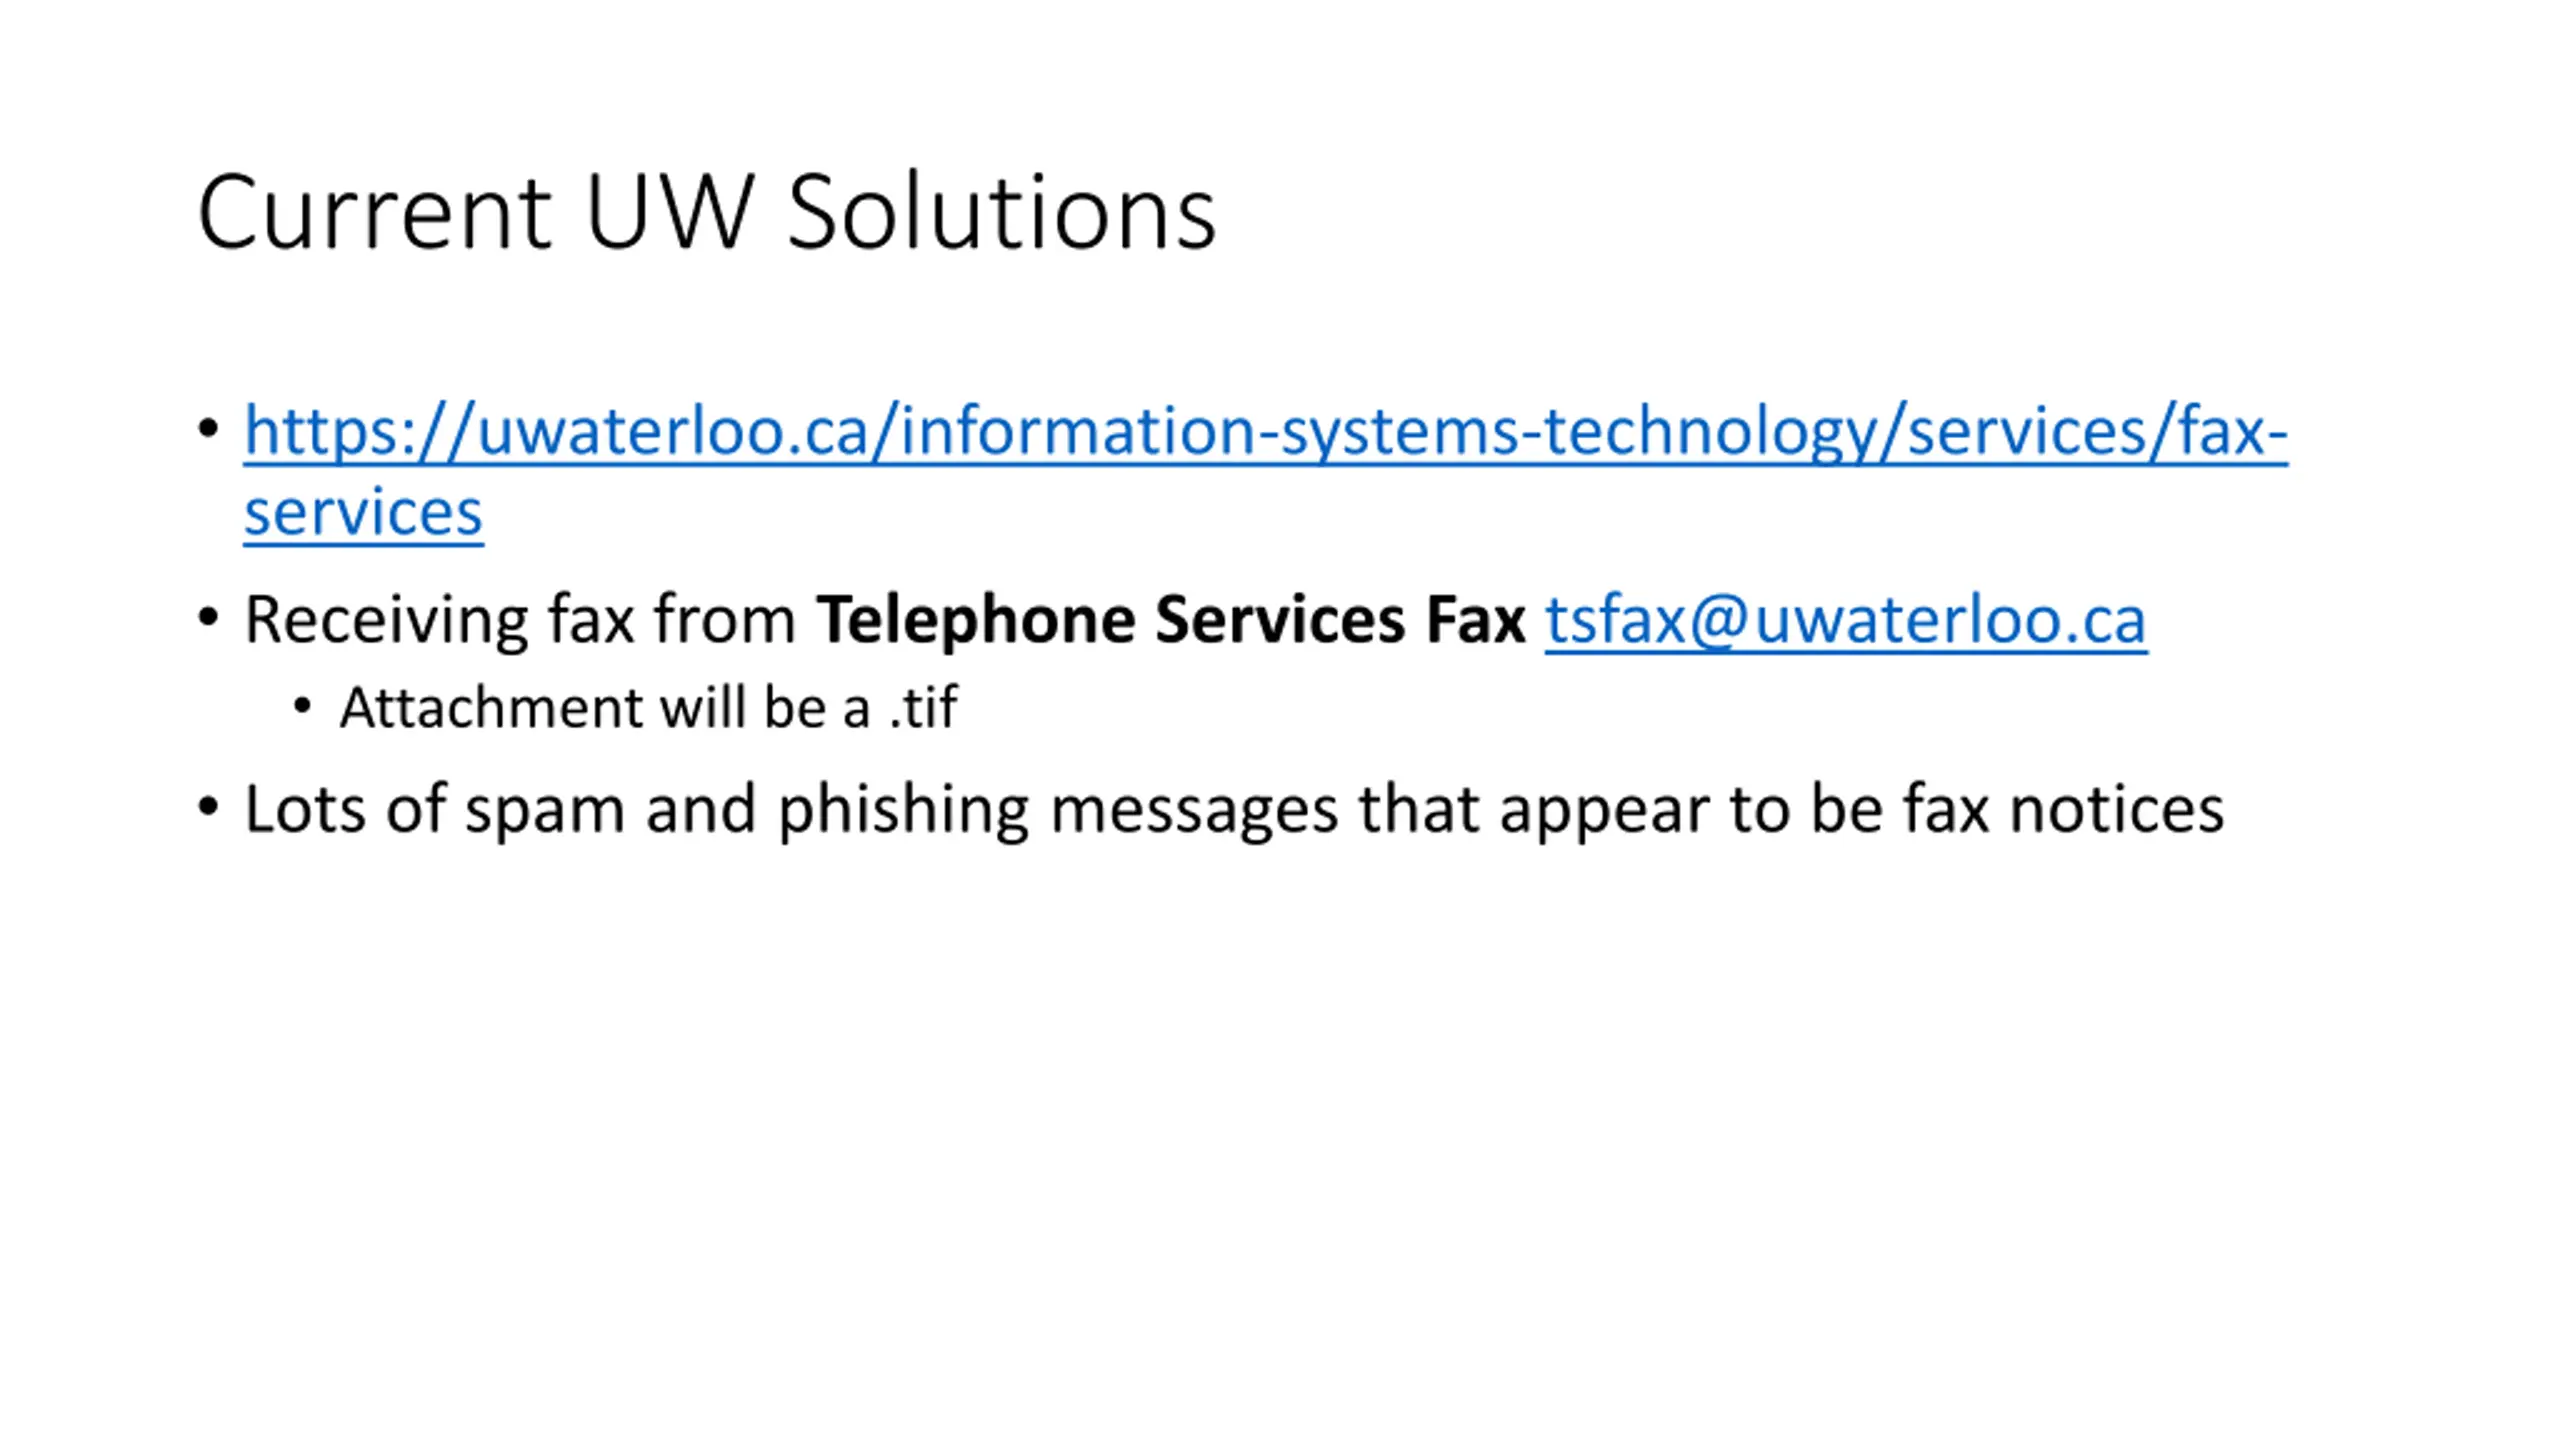This screenshot has width=2560, height=1440.
Task: Click the ".tif" file extension text
Action: tap(924, 708)
